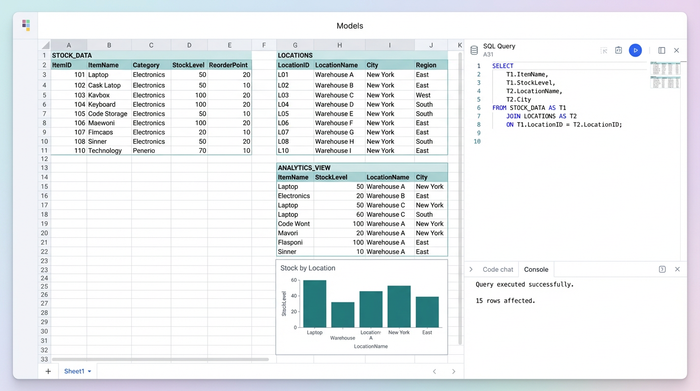
Task: Close the SQL Query panel
Action: 676,50
